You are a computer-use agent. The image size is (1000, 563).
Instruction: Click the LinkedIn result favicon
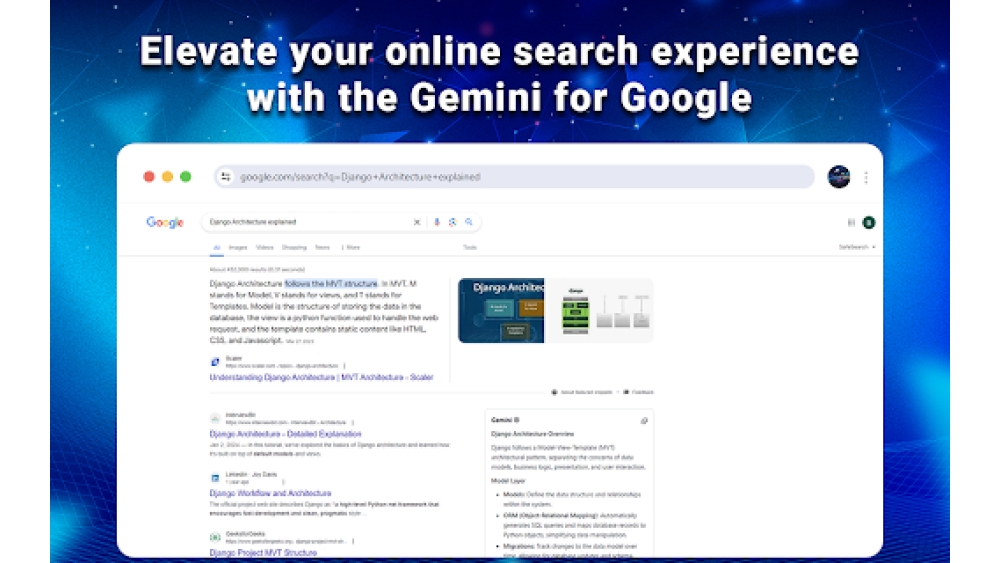[x=215, y=478]
